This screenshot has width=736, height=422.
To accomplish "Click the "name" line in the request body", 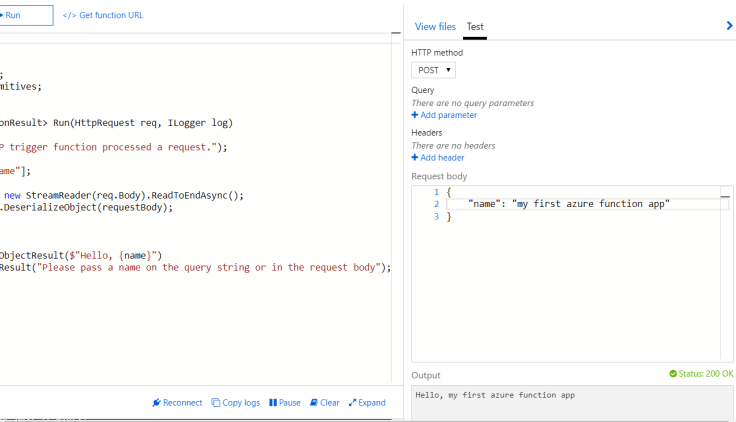I will [x=569, y=204].
